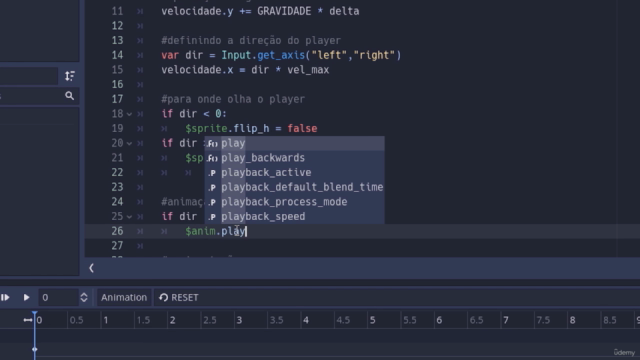The image size is (640, 360).
Task: Collapse the code fold arrow on line 20
Action: click(129, 144)
